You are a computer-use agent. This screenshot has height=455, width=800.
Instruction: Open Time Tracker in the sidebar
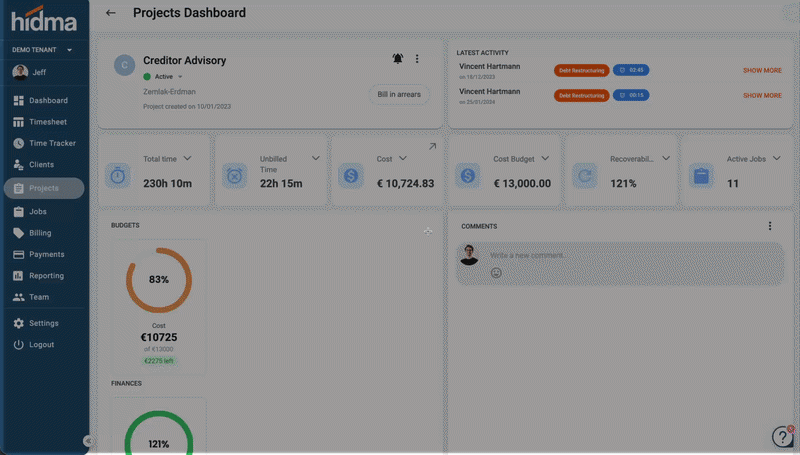tap(44, 143)
